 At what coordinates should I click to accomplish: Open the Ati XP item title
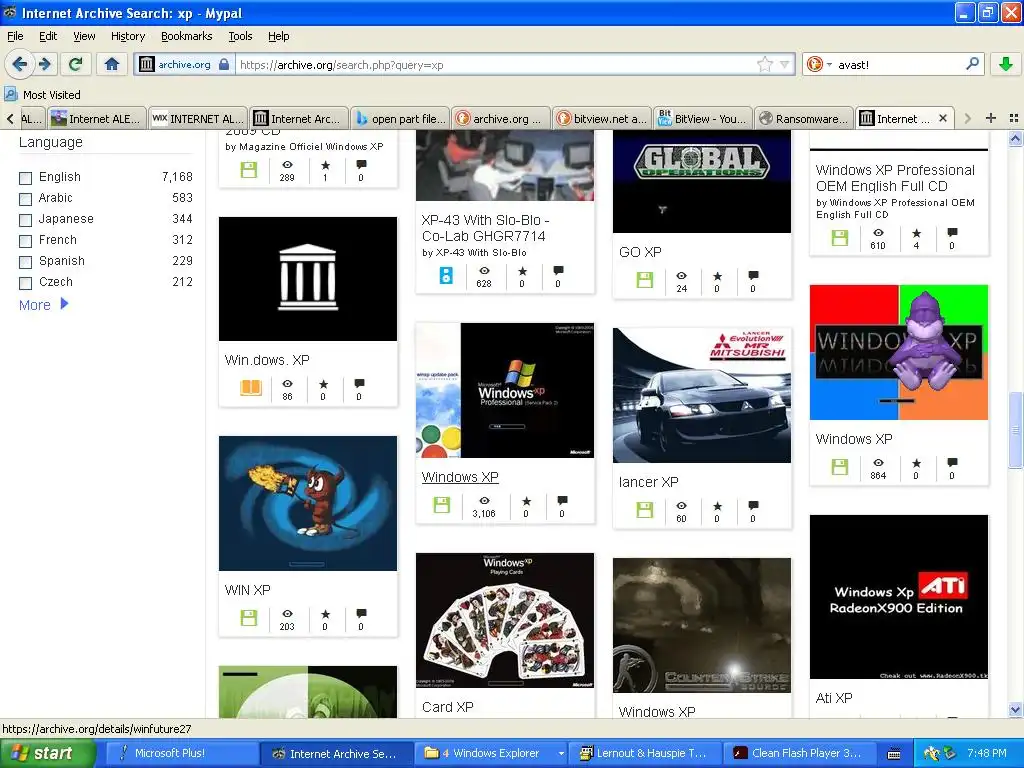pyautogui.click(x=834, y=697)
